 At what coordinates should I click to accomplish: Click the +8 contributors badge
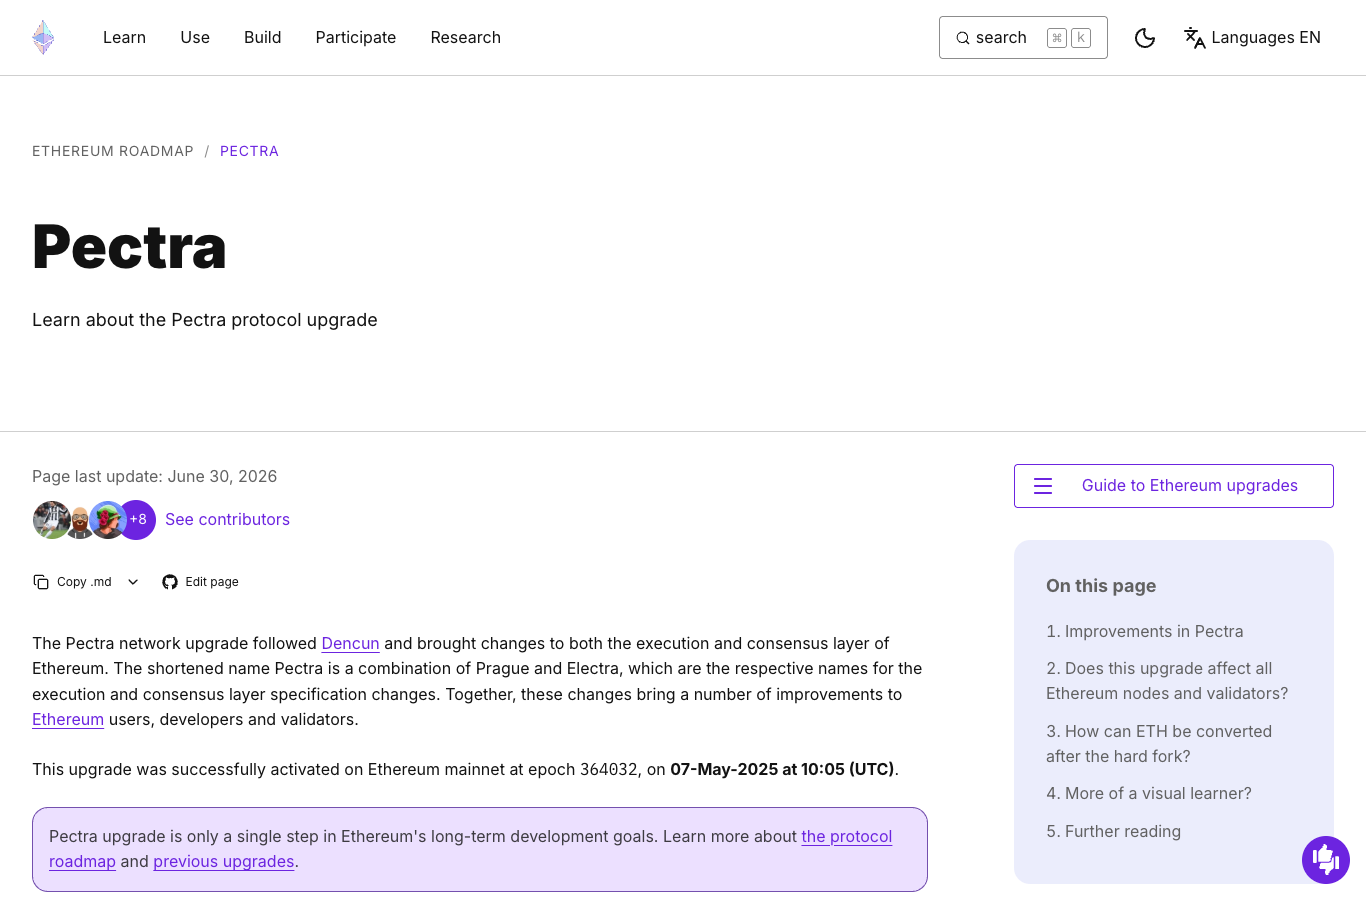[138, 519]
